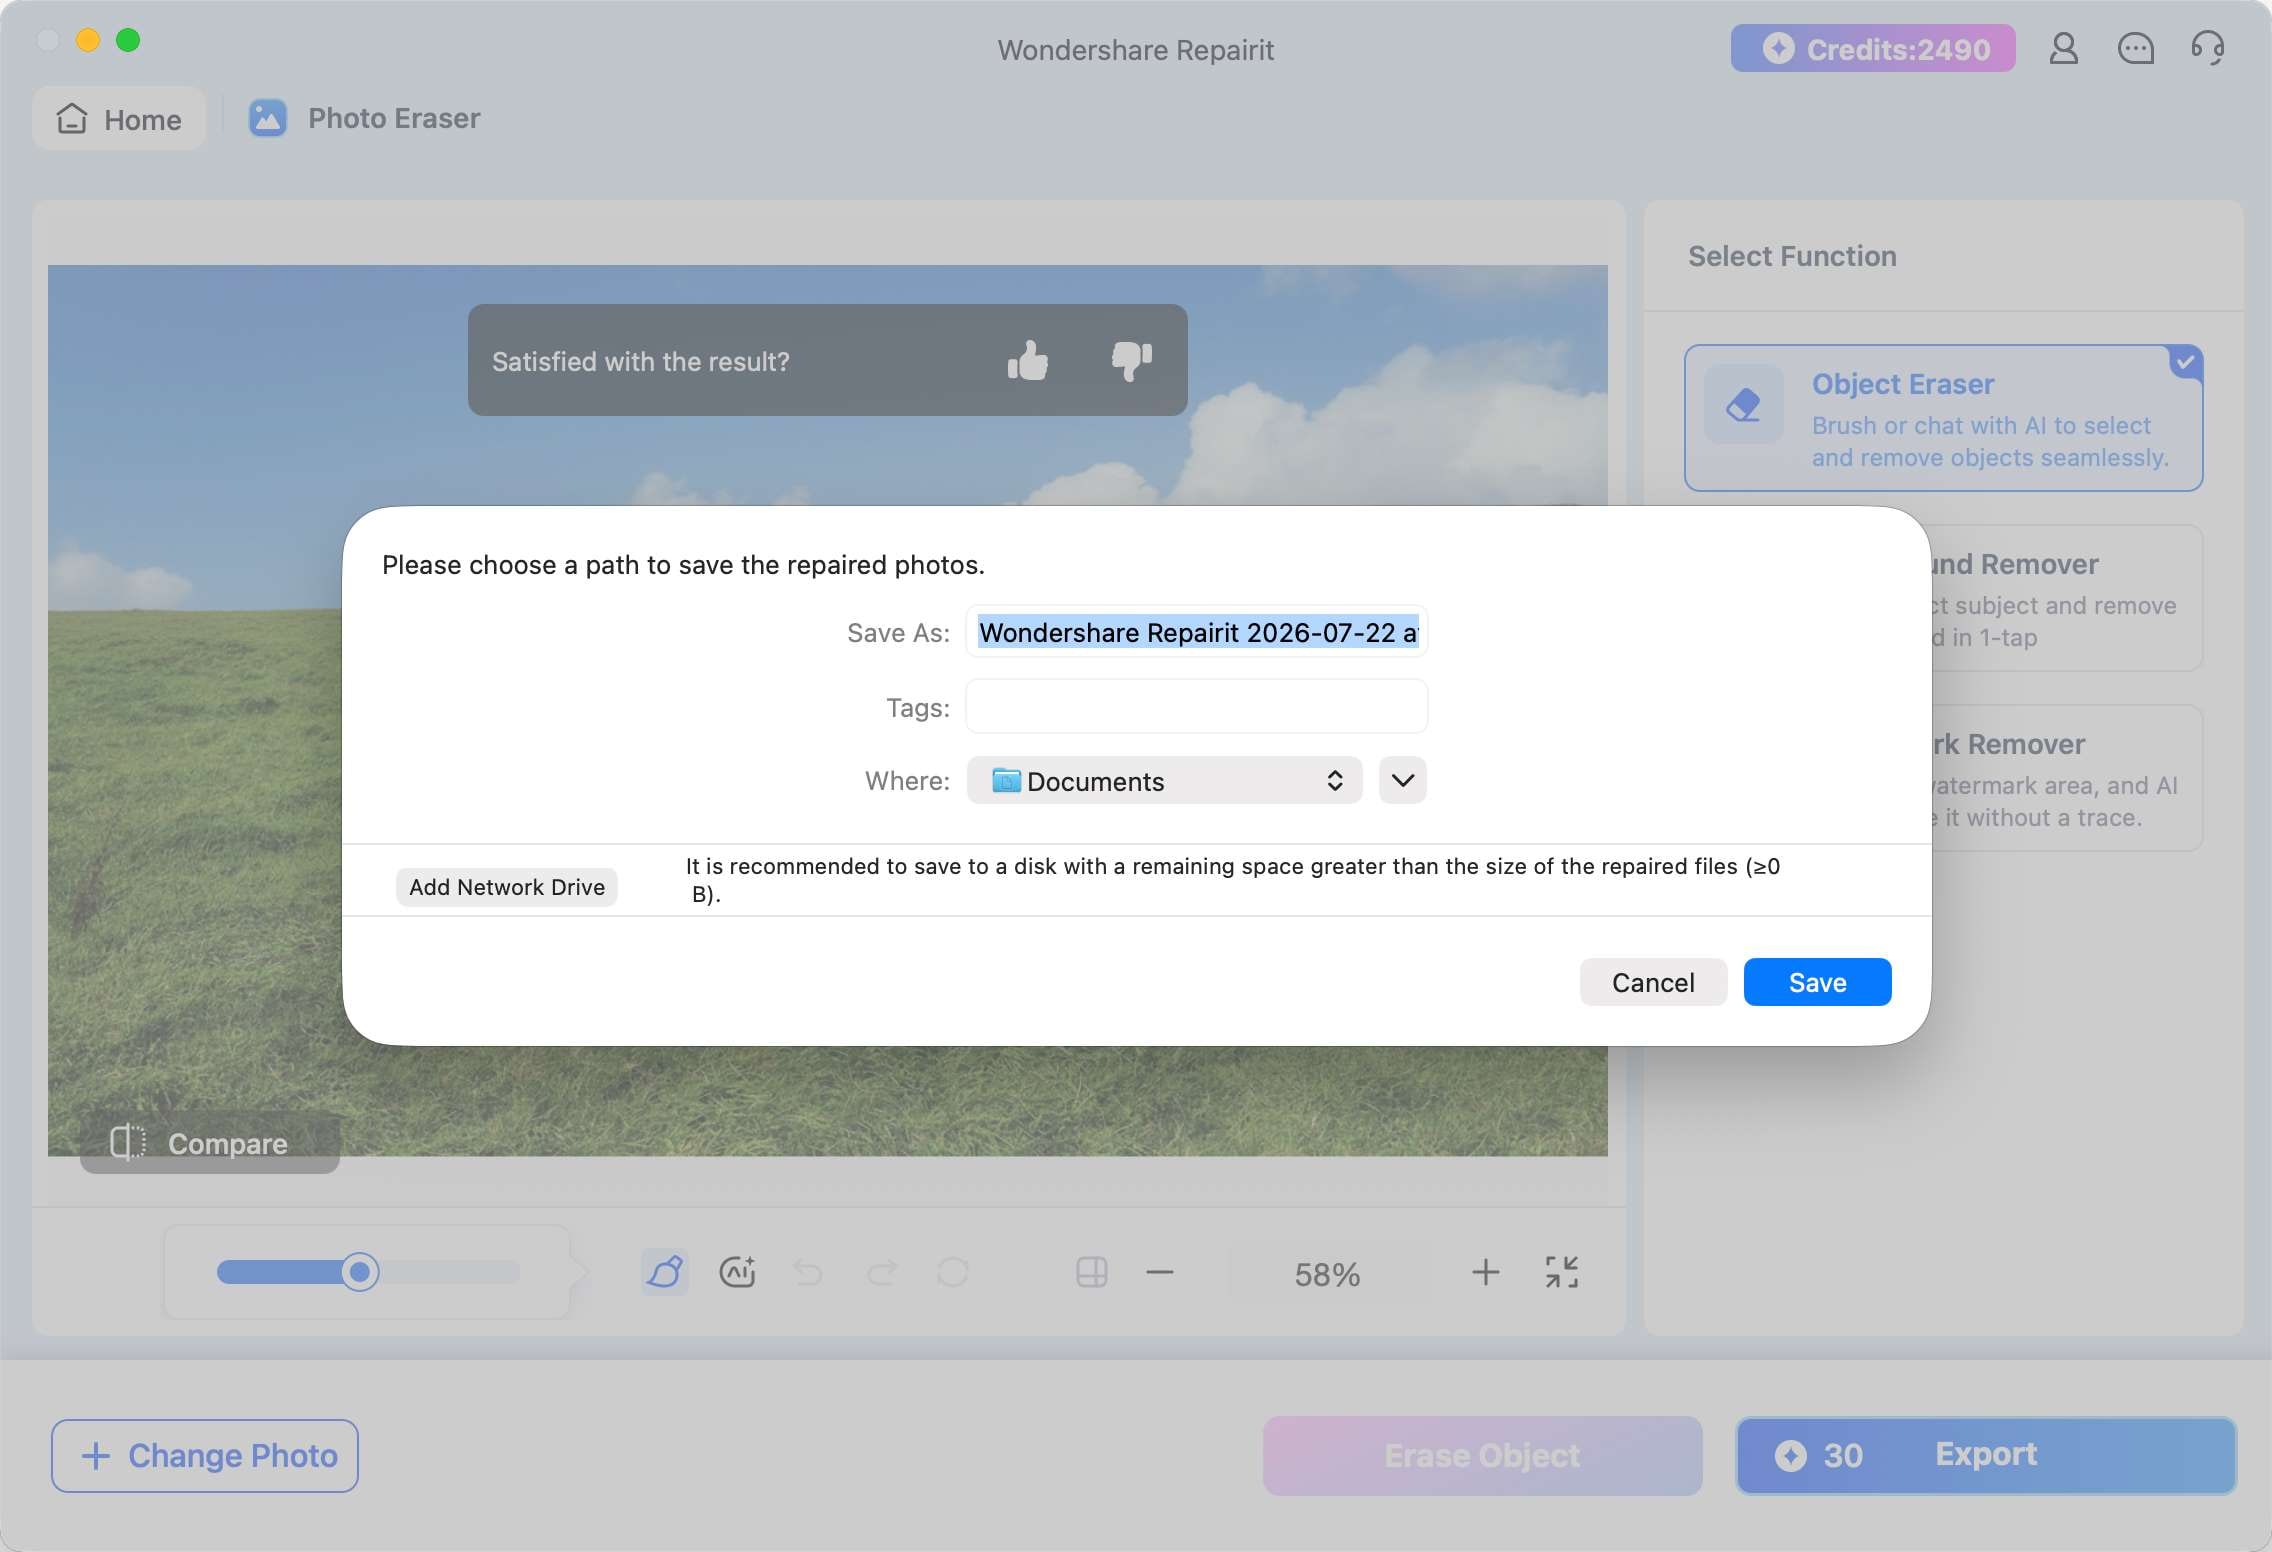Focus the Tags input field
The image size is (2272, 1552).
point(1197,707)
